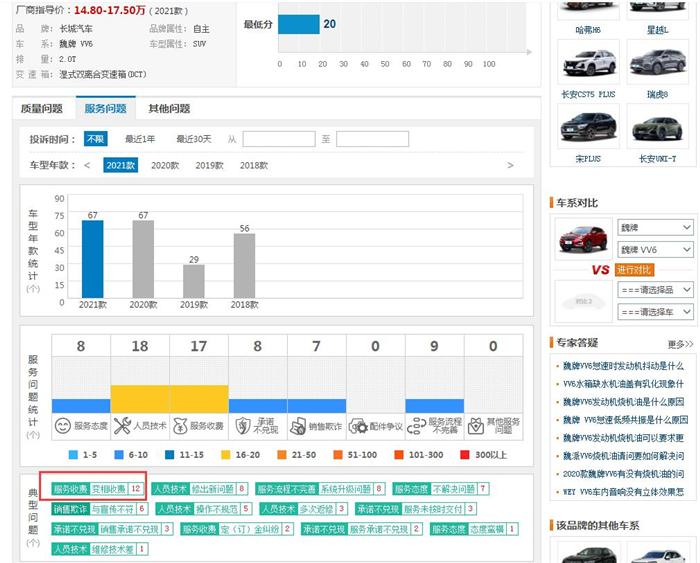
Task: Click the 服务收费 变相收费 12 tag
Action: 97,489
